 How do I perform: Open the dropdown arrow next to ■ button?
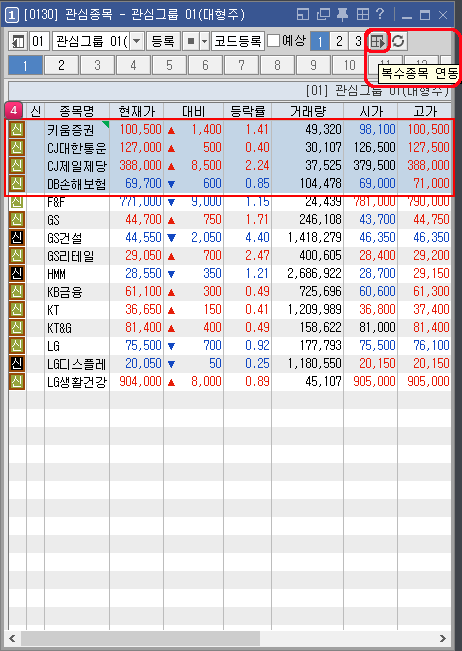click(x=204, y=41)
